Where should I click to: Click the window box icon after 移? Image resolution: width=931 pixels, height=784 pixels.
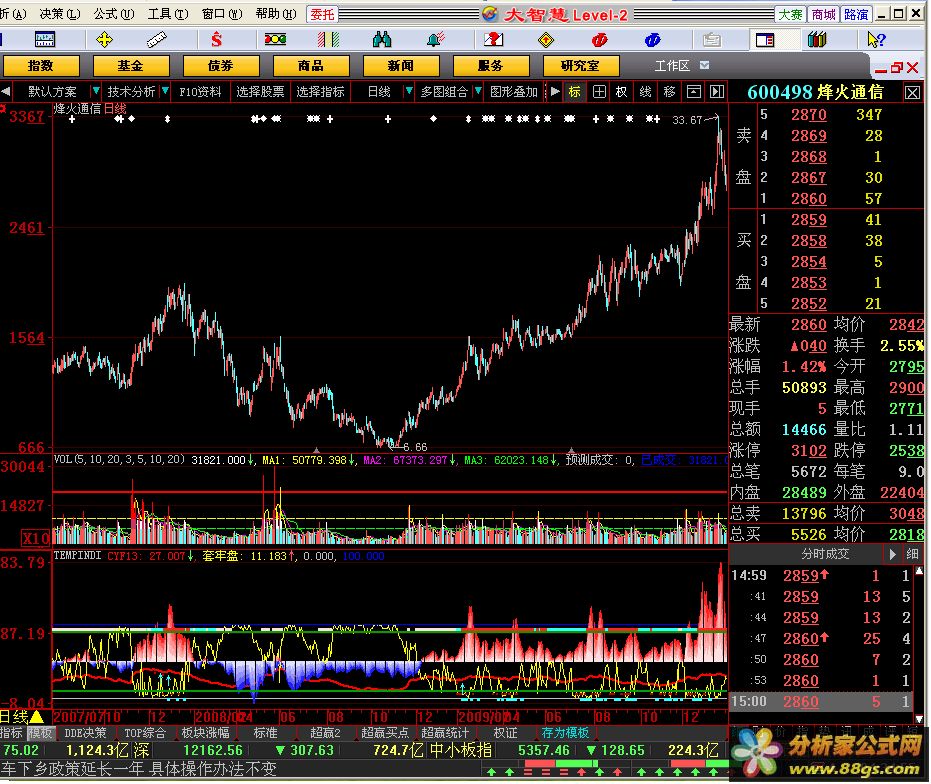point(694,91)
